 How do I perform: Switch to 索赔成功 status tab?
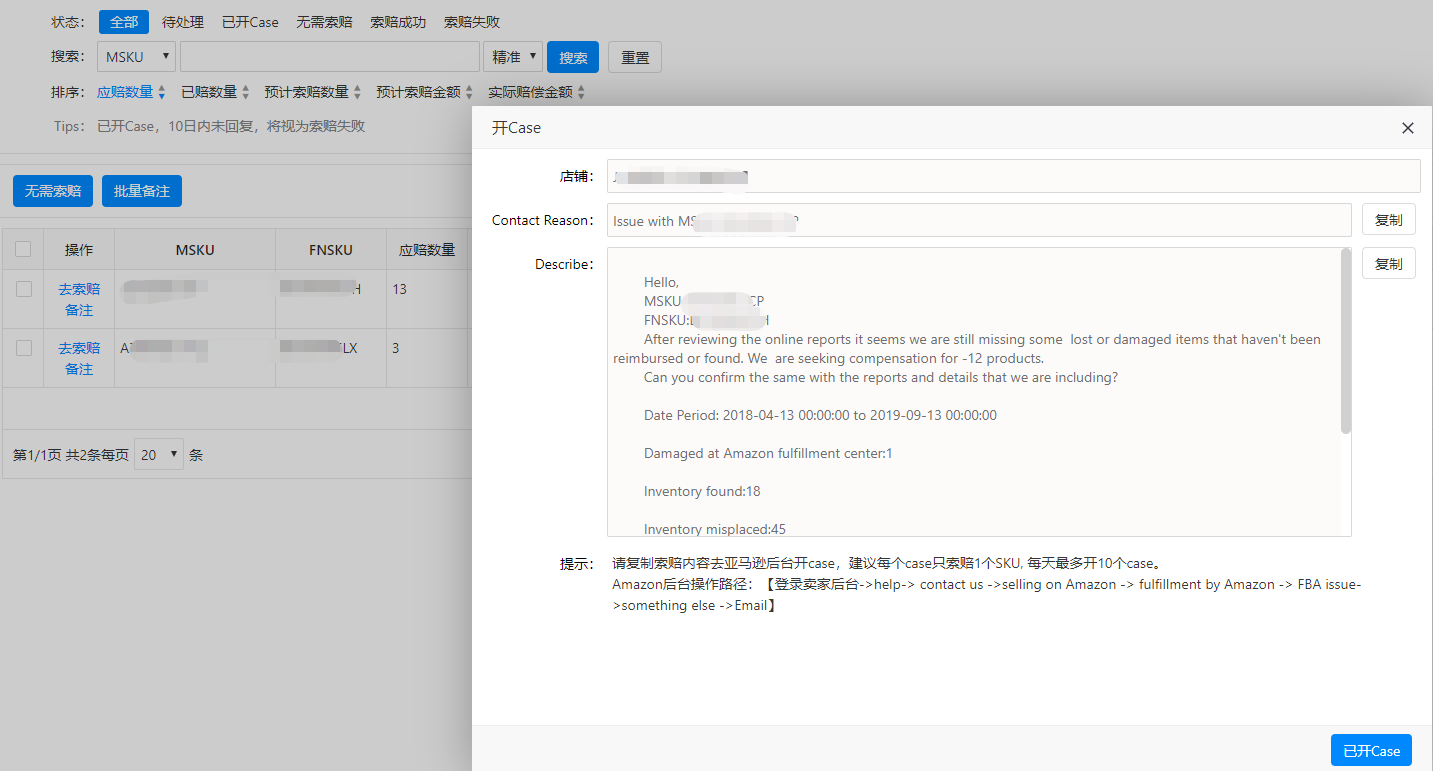pos(397,22)
